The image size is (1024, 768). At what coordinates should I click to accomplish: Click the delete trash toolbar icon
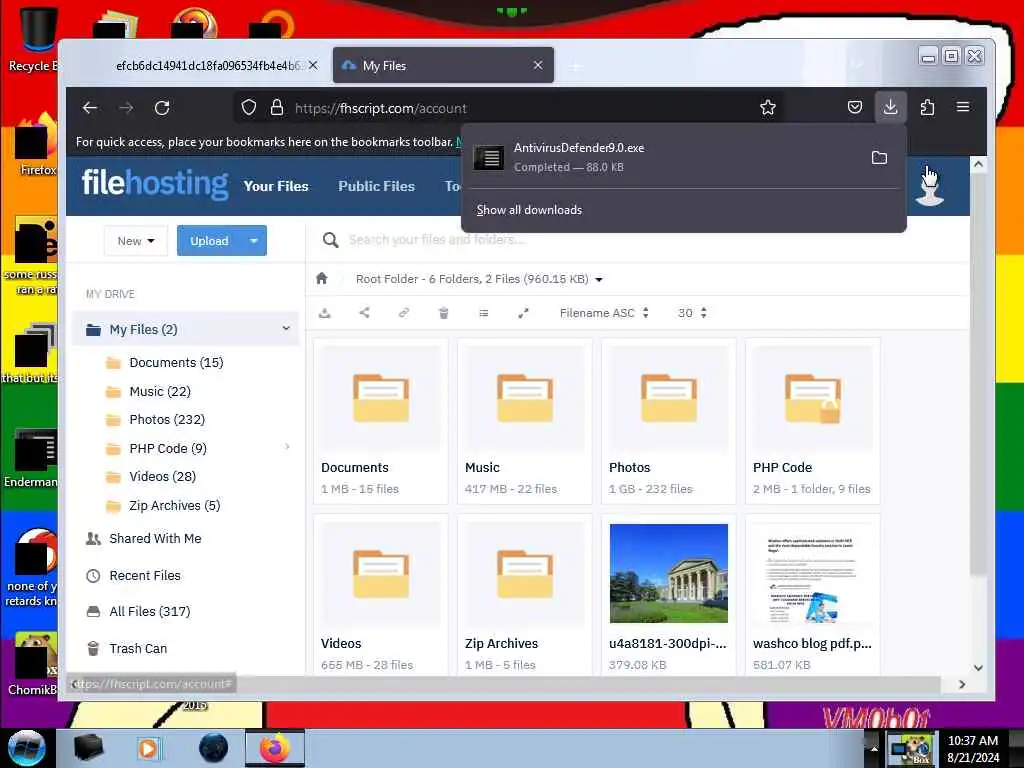tap(443, 313)
